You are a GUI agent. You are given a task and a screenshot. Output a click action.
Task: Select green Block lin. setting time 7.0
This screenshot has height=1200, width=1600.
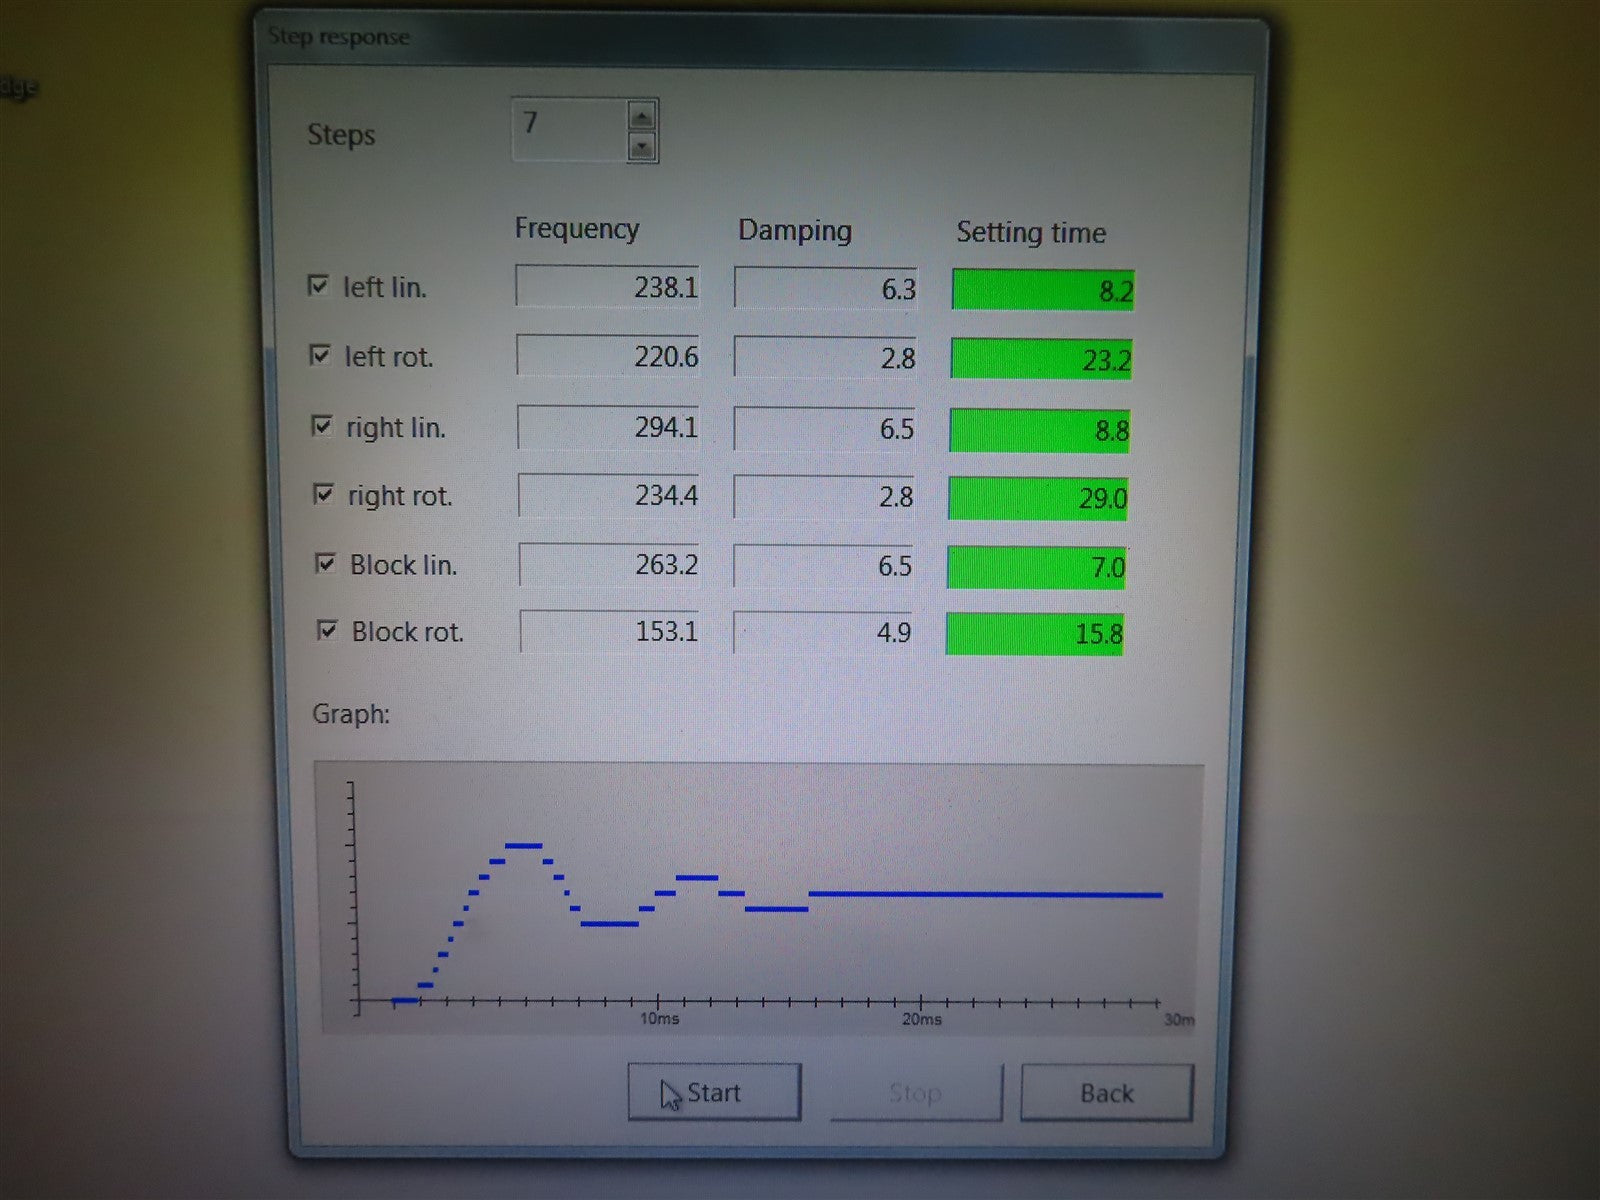1036,567
